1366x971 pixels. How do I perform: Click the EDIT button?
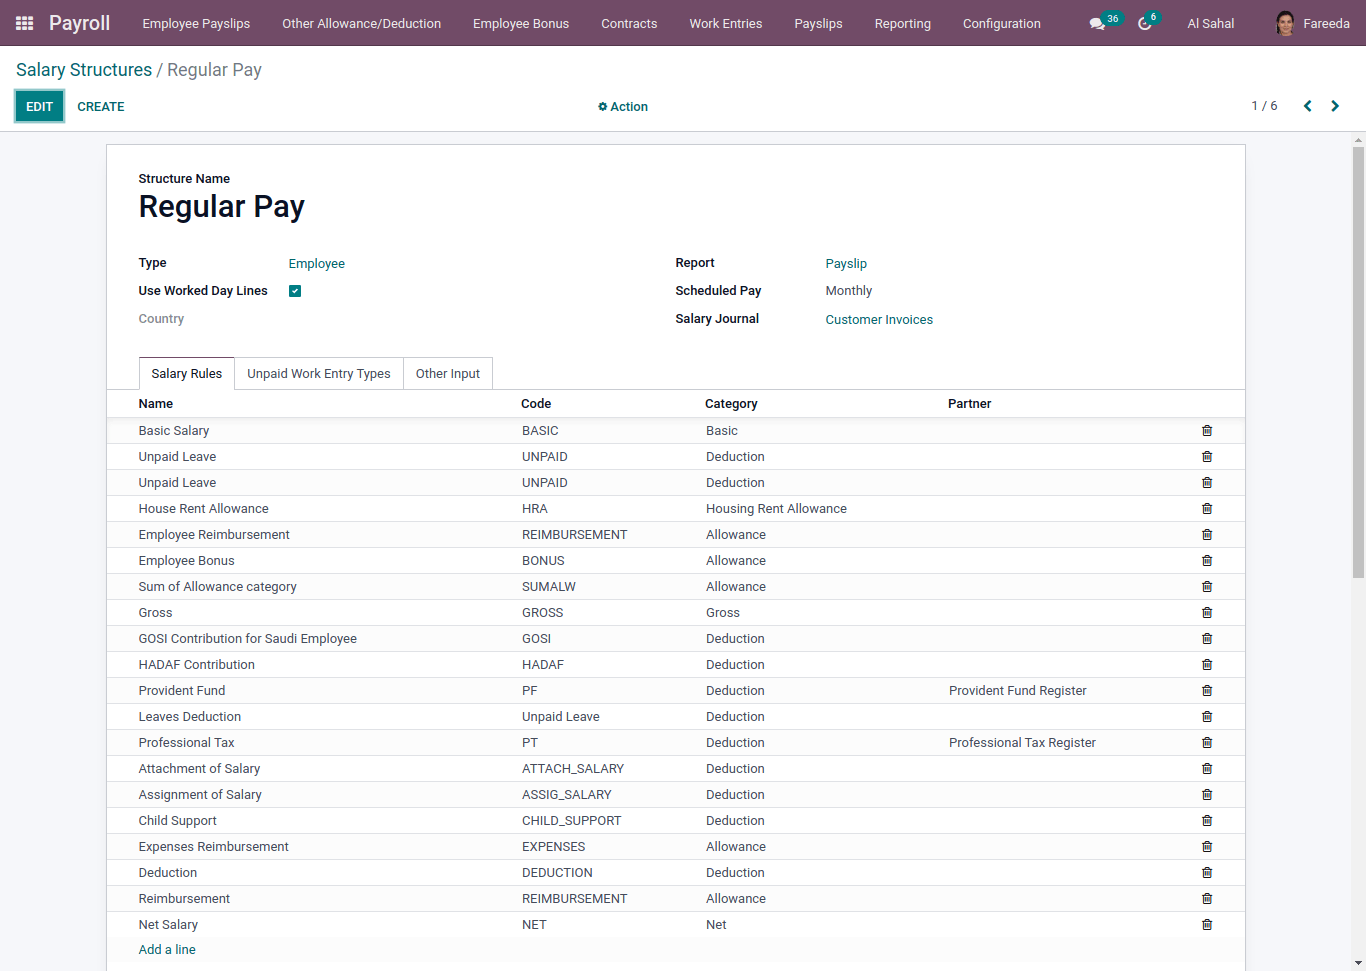click(x=40, y=107)
